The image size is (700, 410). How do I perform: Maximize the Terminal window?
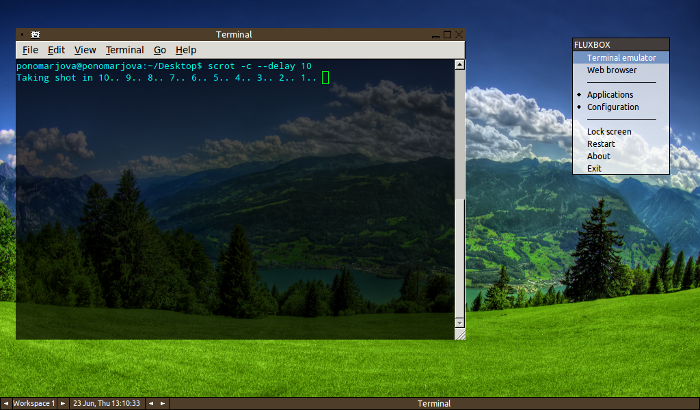pos(447,34)
